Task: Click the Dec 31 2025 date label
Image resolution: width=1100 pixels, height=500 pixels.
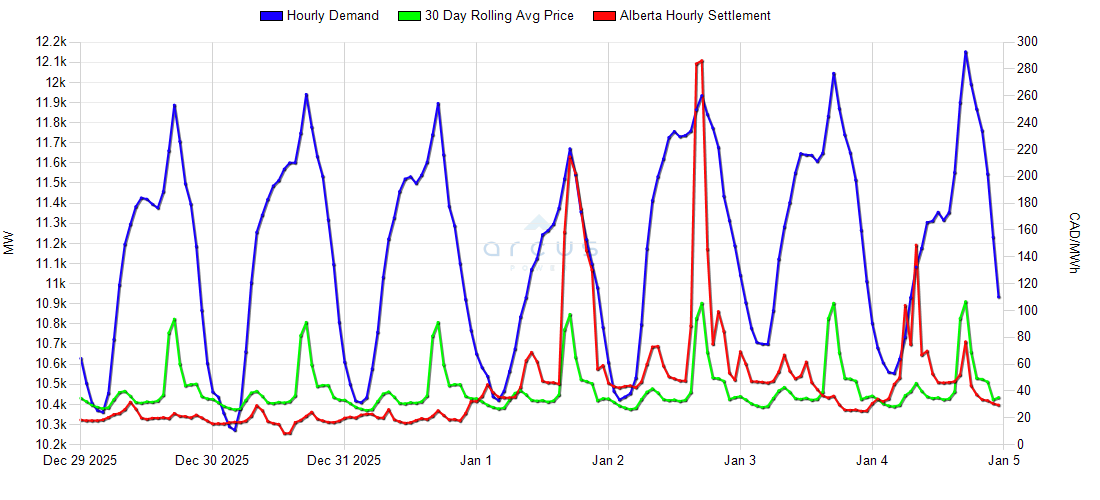Action: click(x=344, y=461)
